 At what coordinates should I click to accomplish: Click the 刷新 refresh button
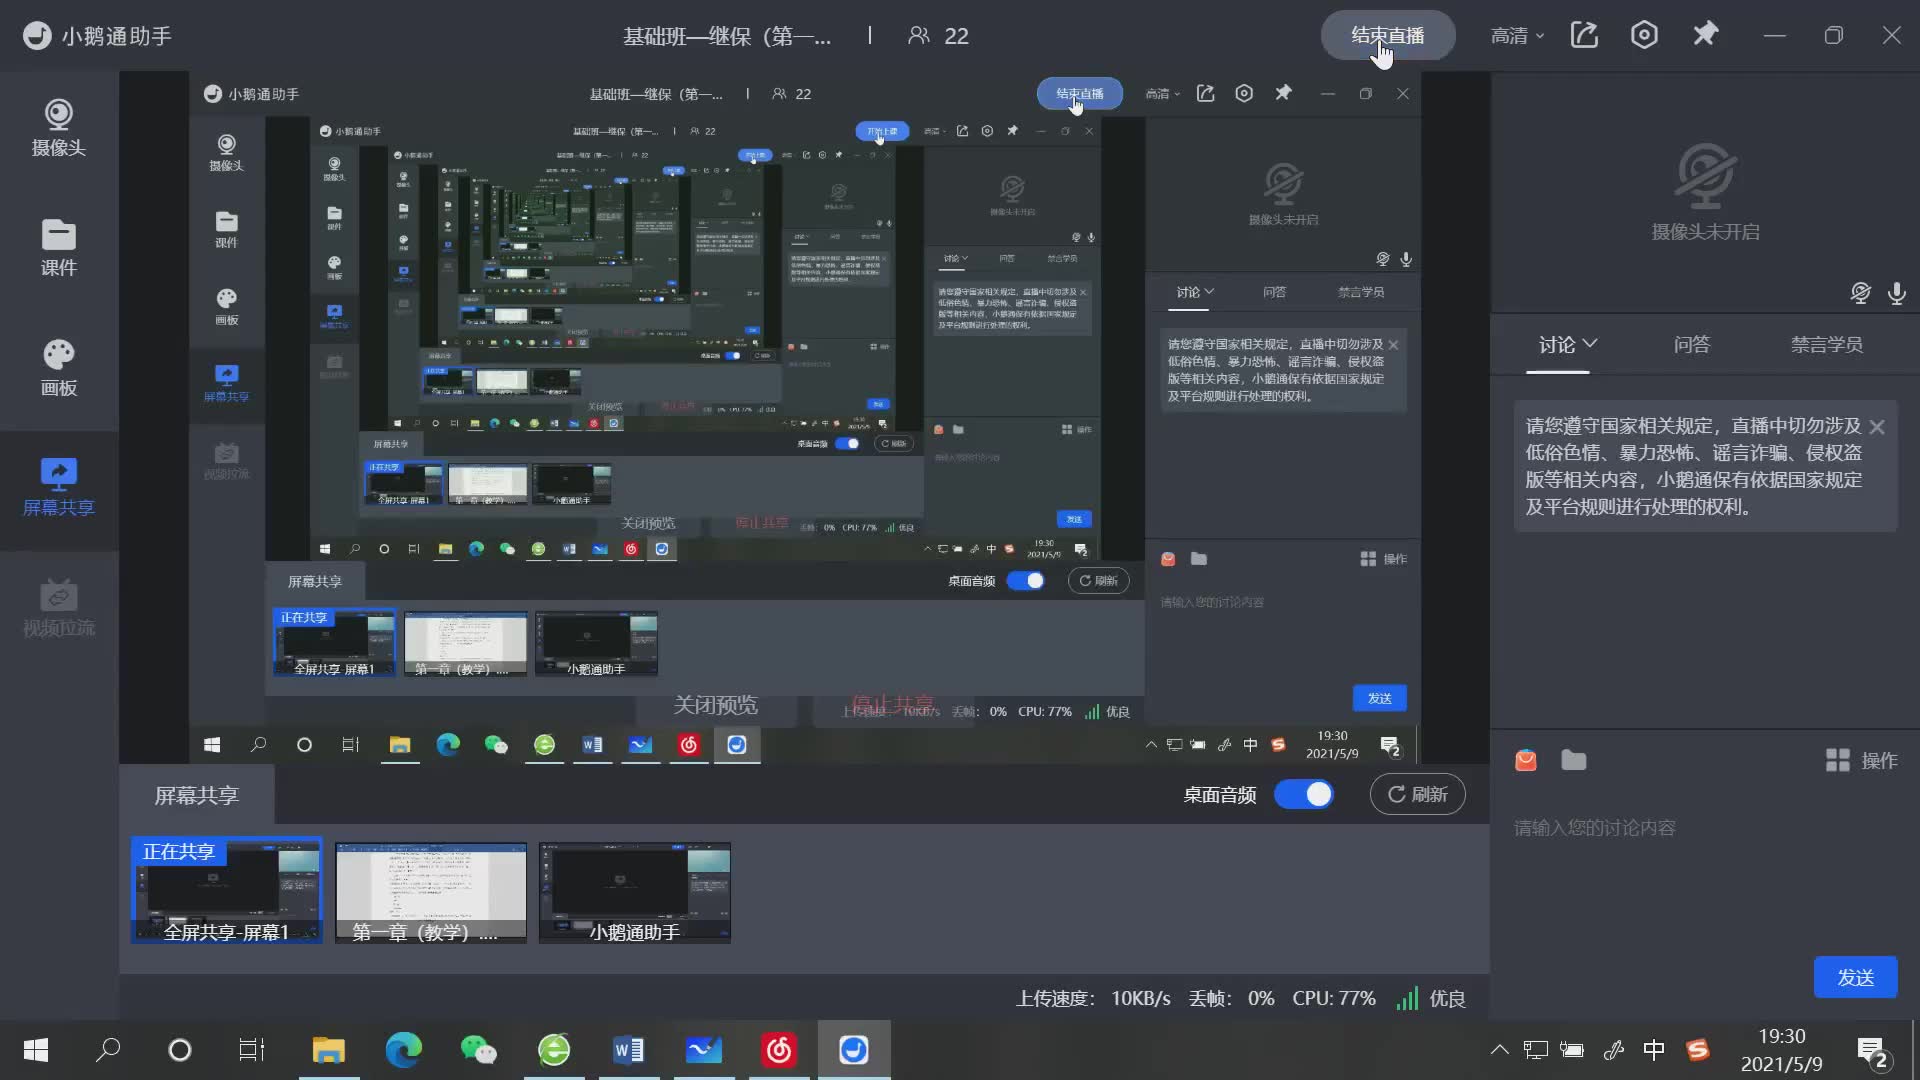tap(1417, 795)
